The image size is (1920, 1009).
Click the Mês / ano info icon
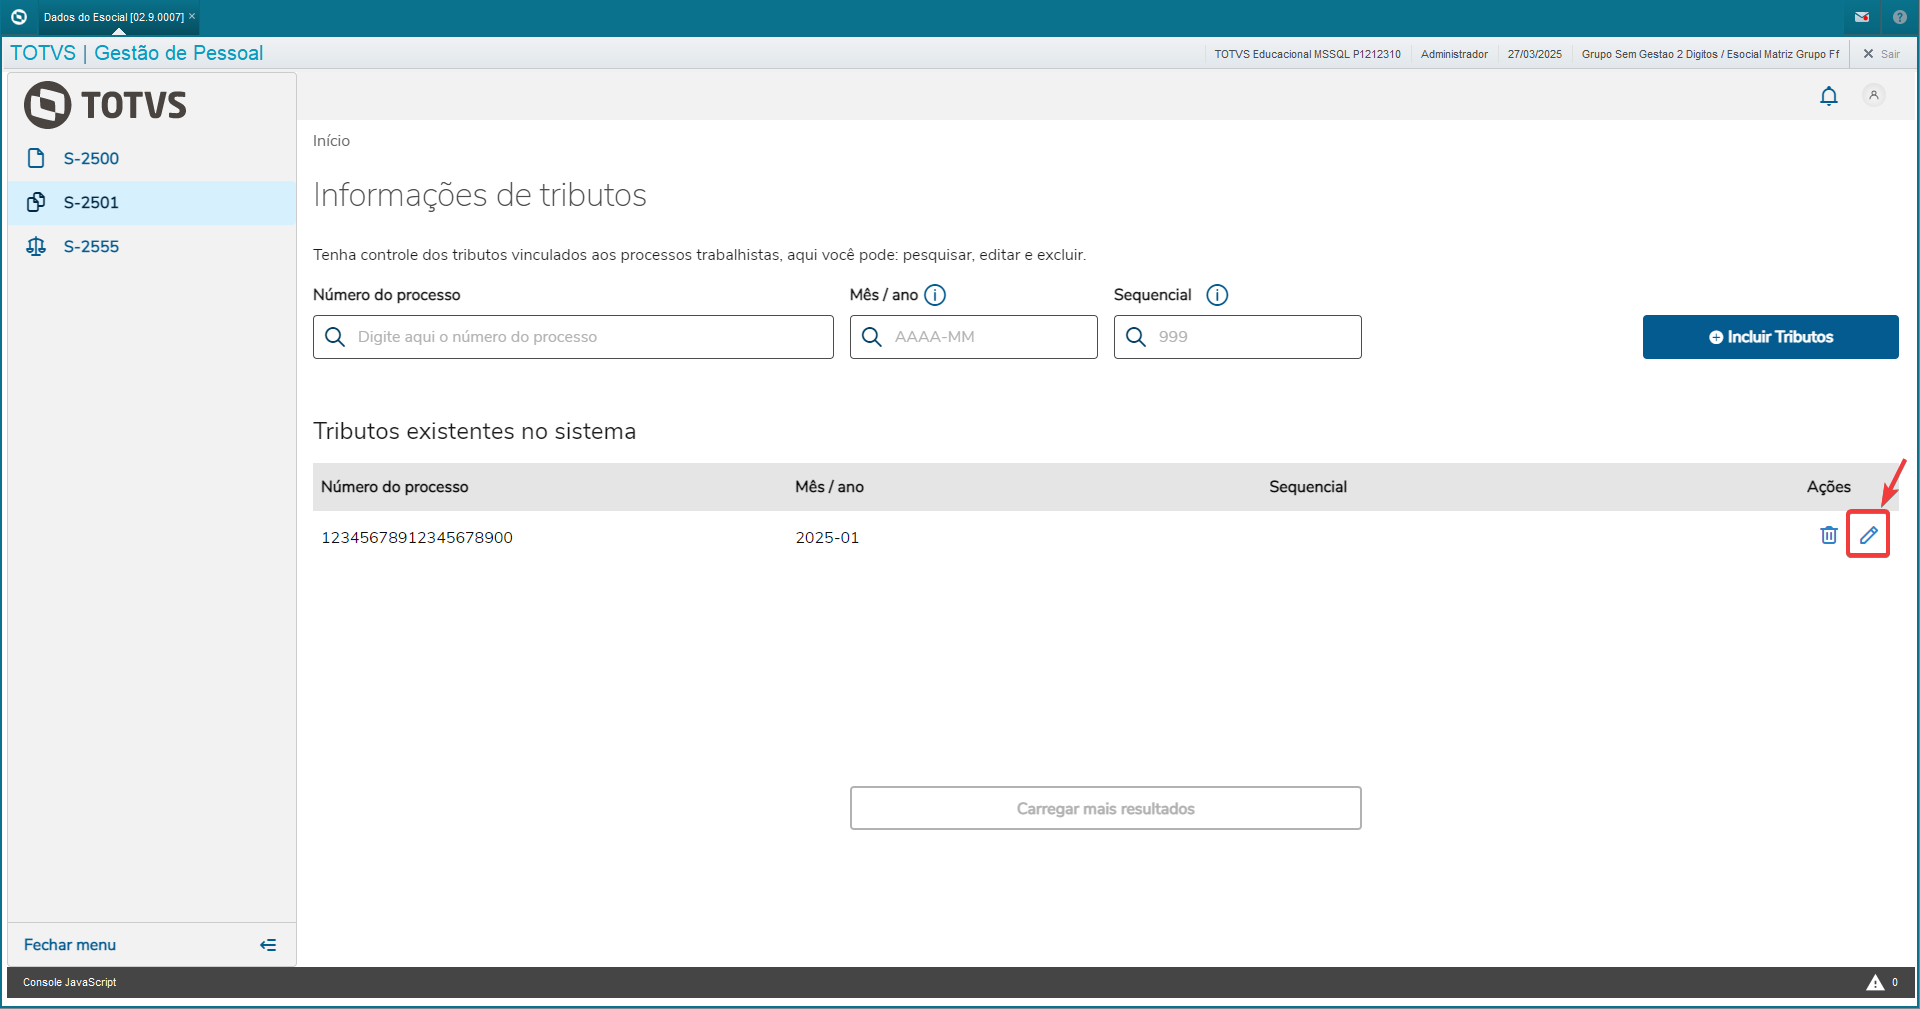[935, 295]
